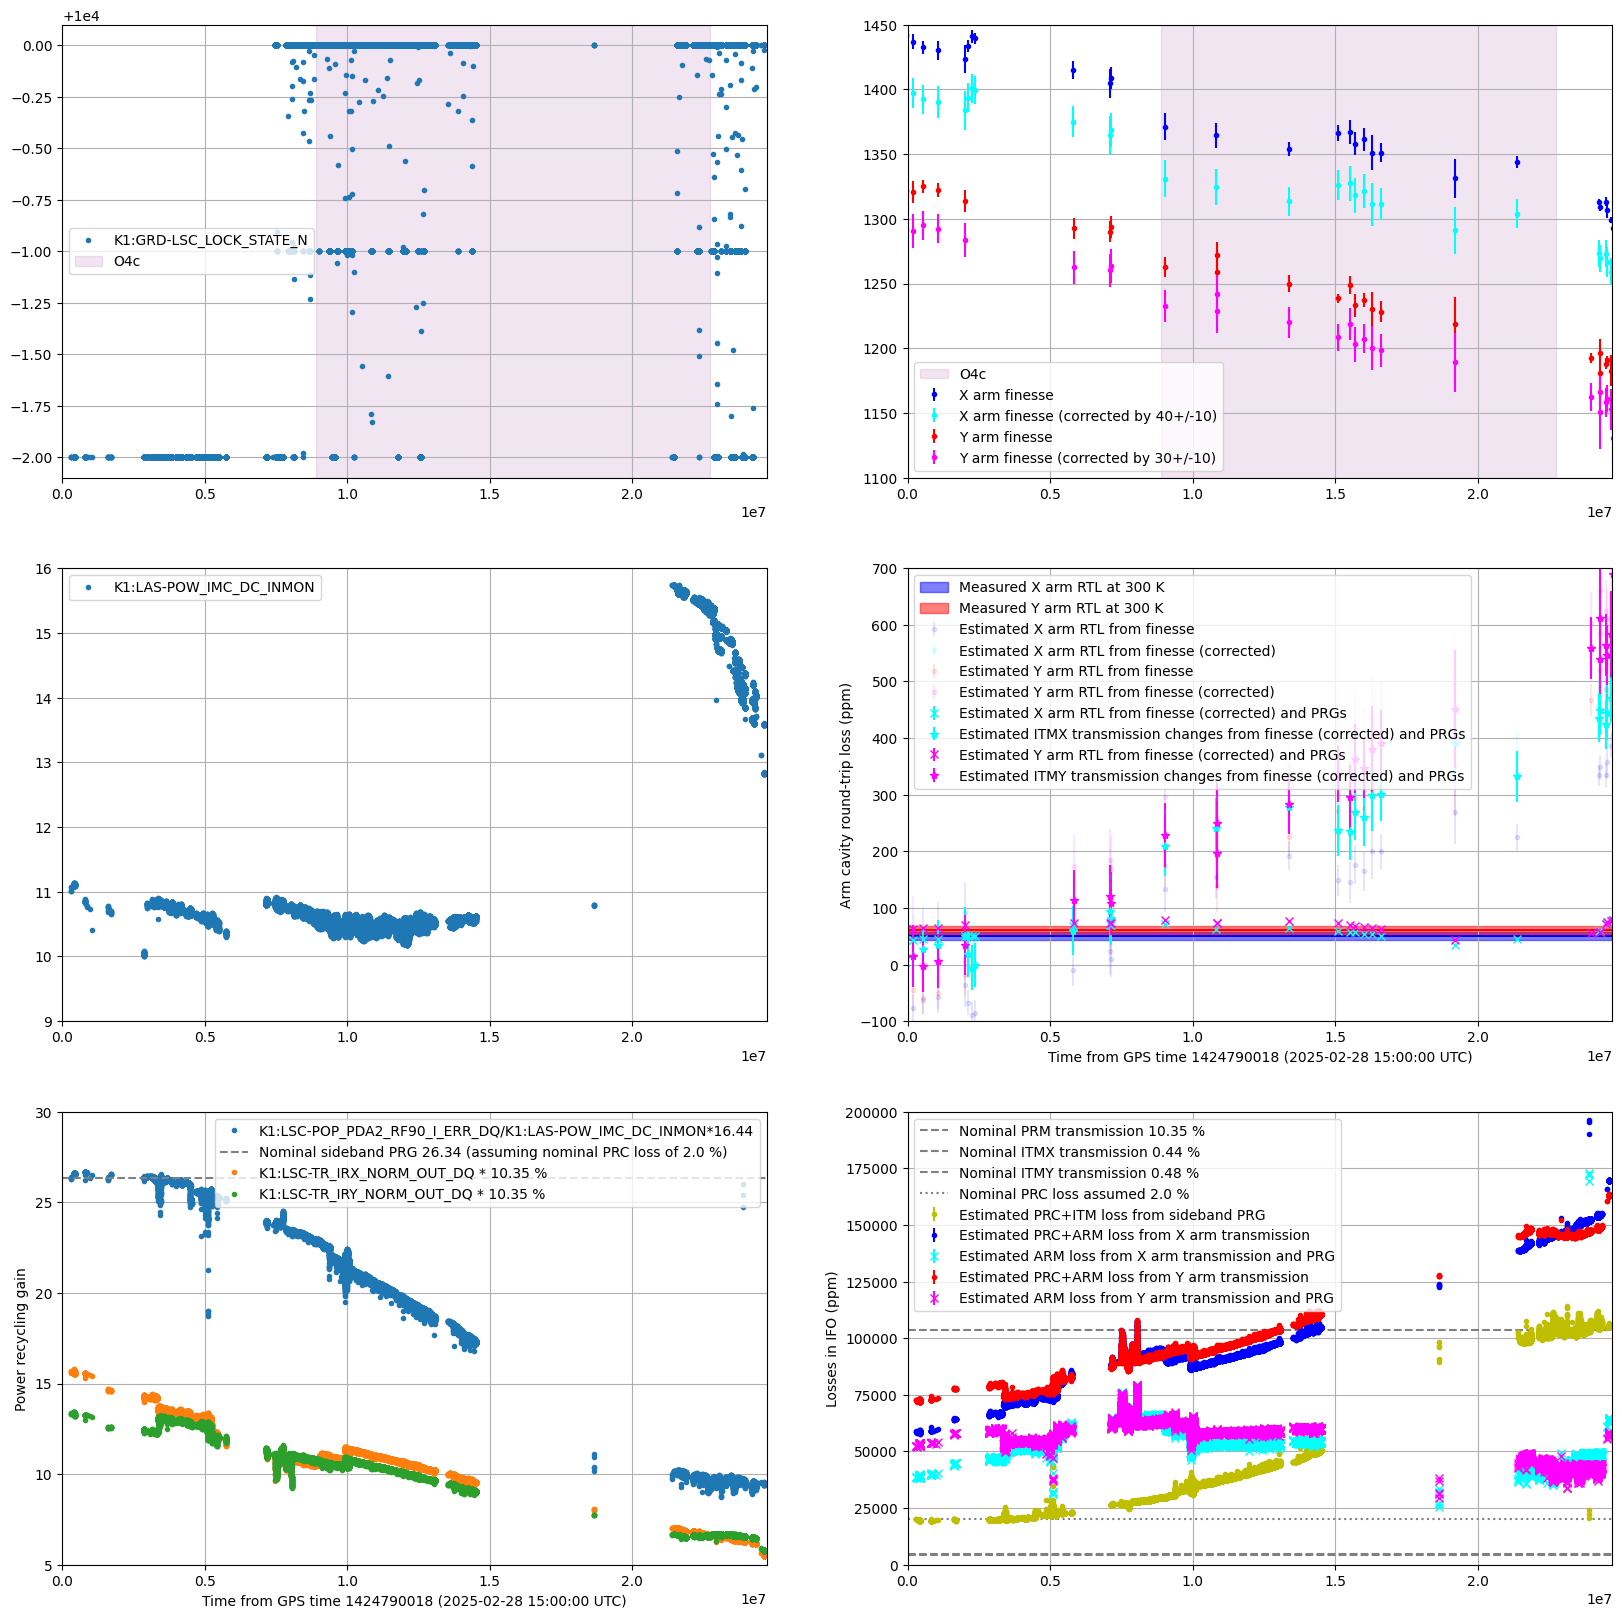This screenshot has height=1618, width=1622.
Task: Click the green K1:LSC-TR_IRY_NORM_OUT_DQ legend marker
Action: (234, 1194)
